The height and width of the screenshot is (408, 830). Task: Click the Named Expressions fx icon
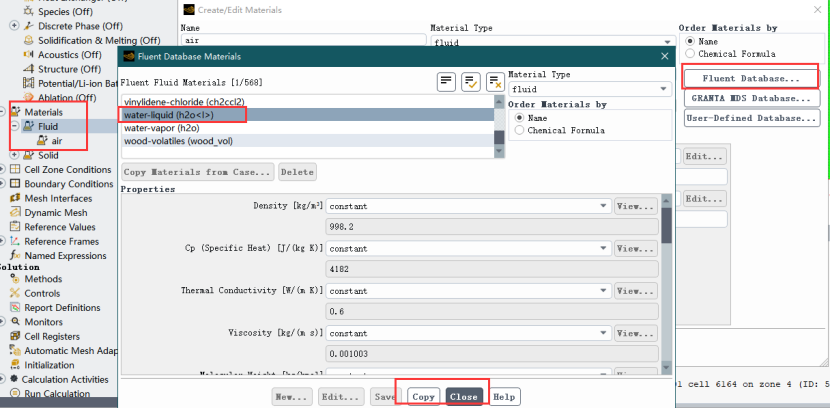[15, 256]
